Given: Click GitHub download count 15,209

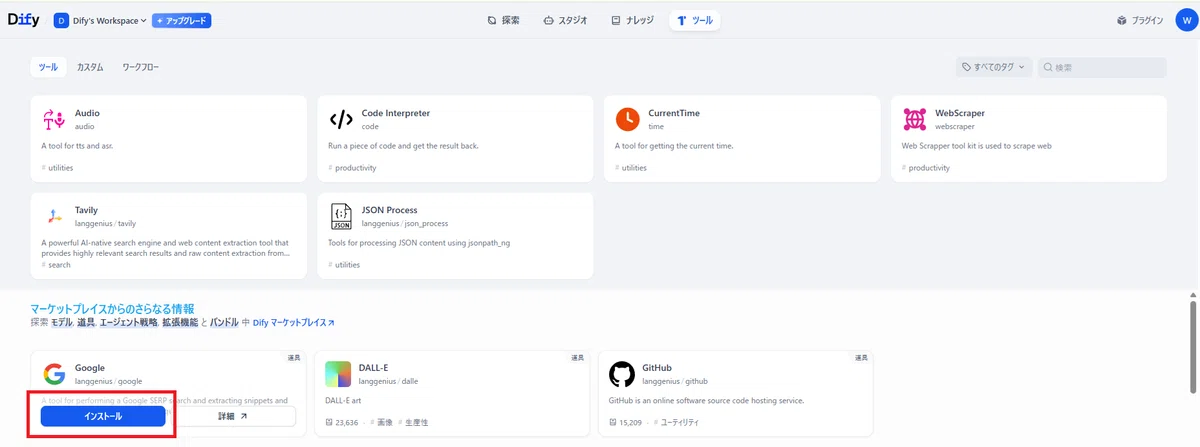Looking at the screenshot, I should click(625, 423).
